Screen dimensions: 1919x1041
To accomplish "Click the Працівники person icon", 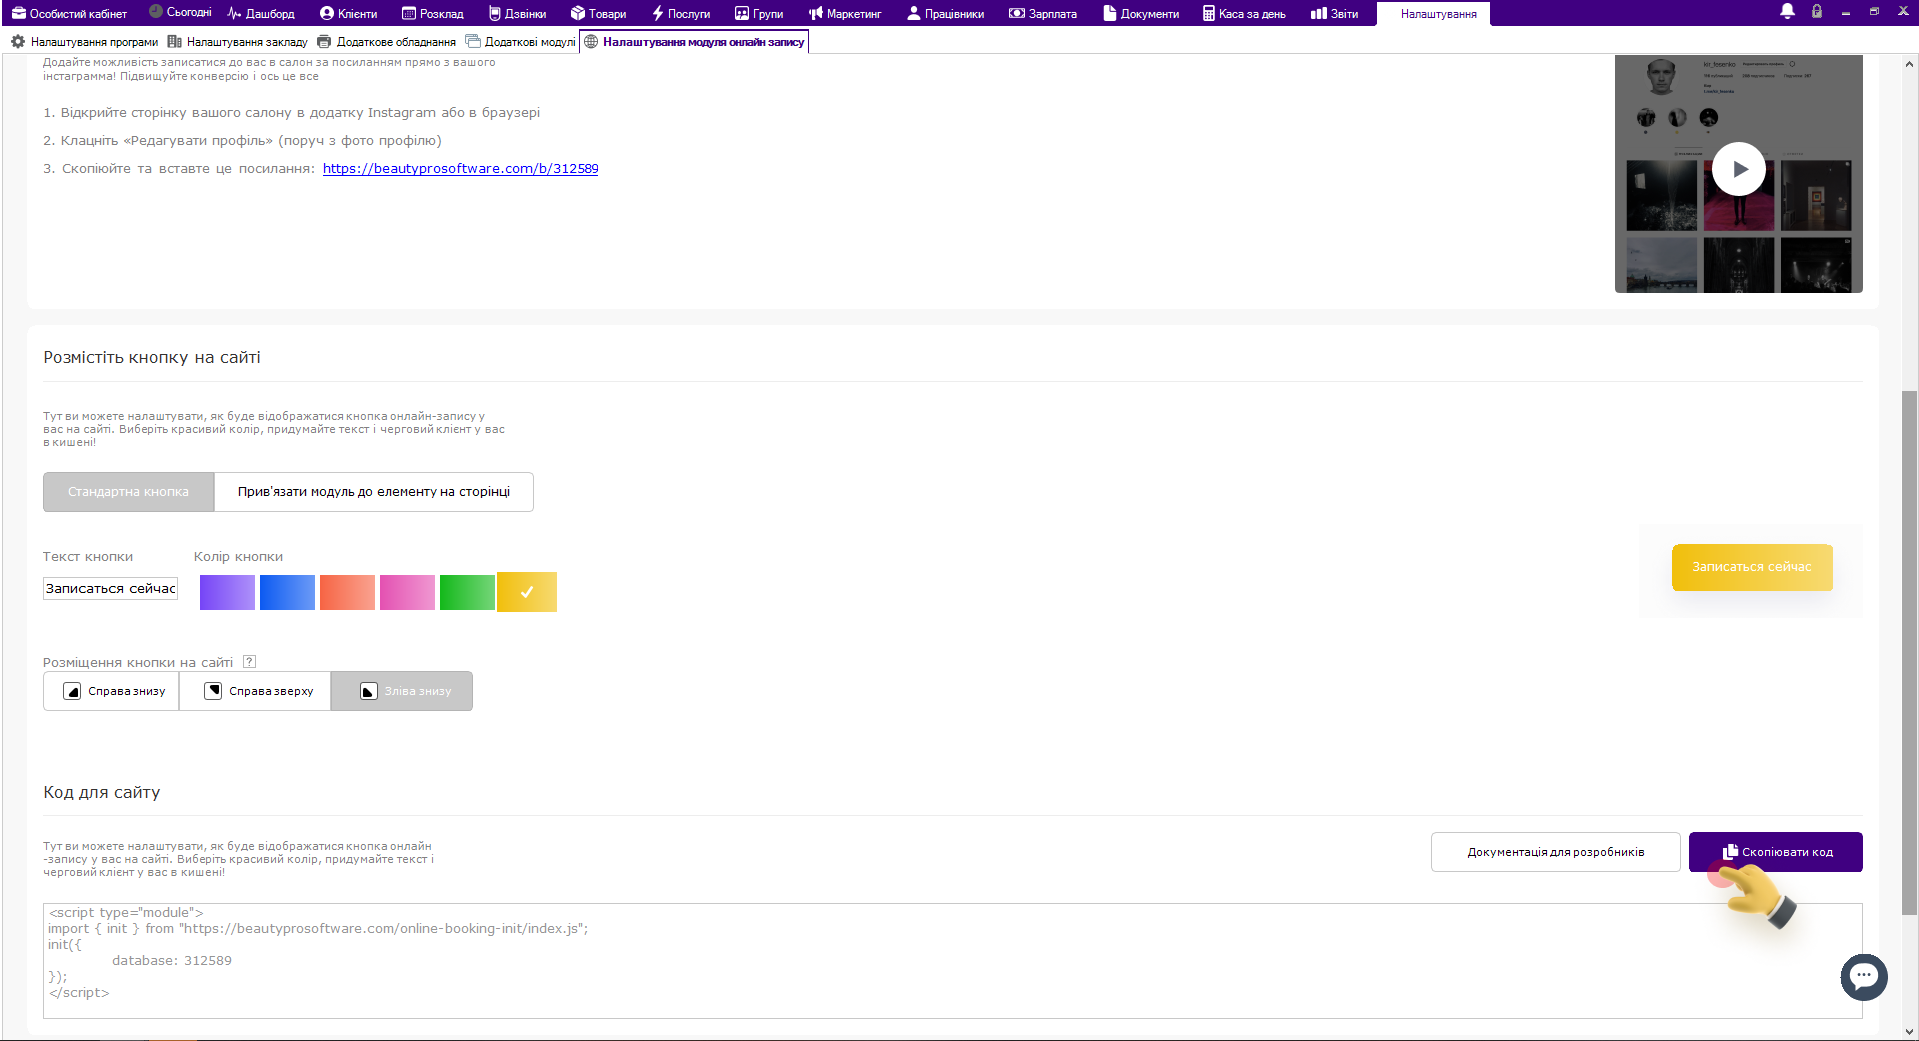I will point(913,13).
